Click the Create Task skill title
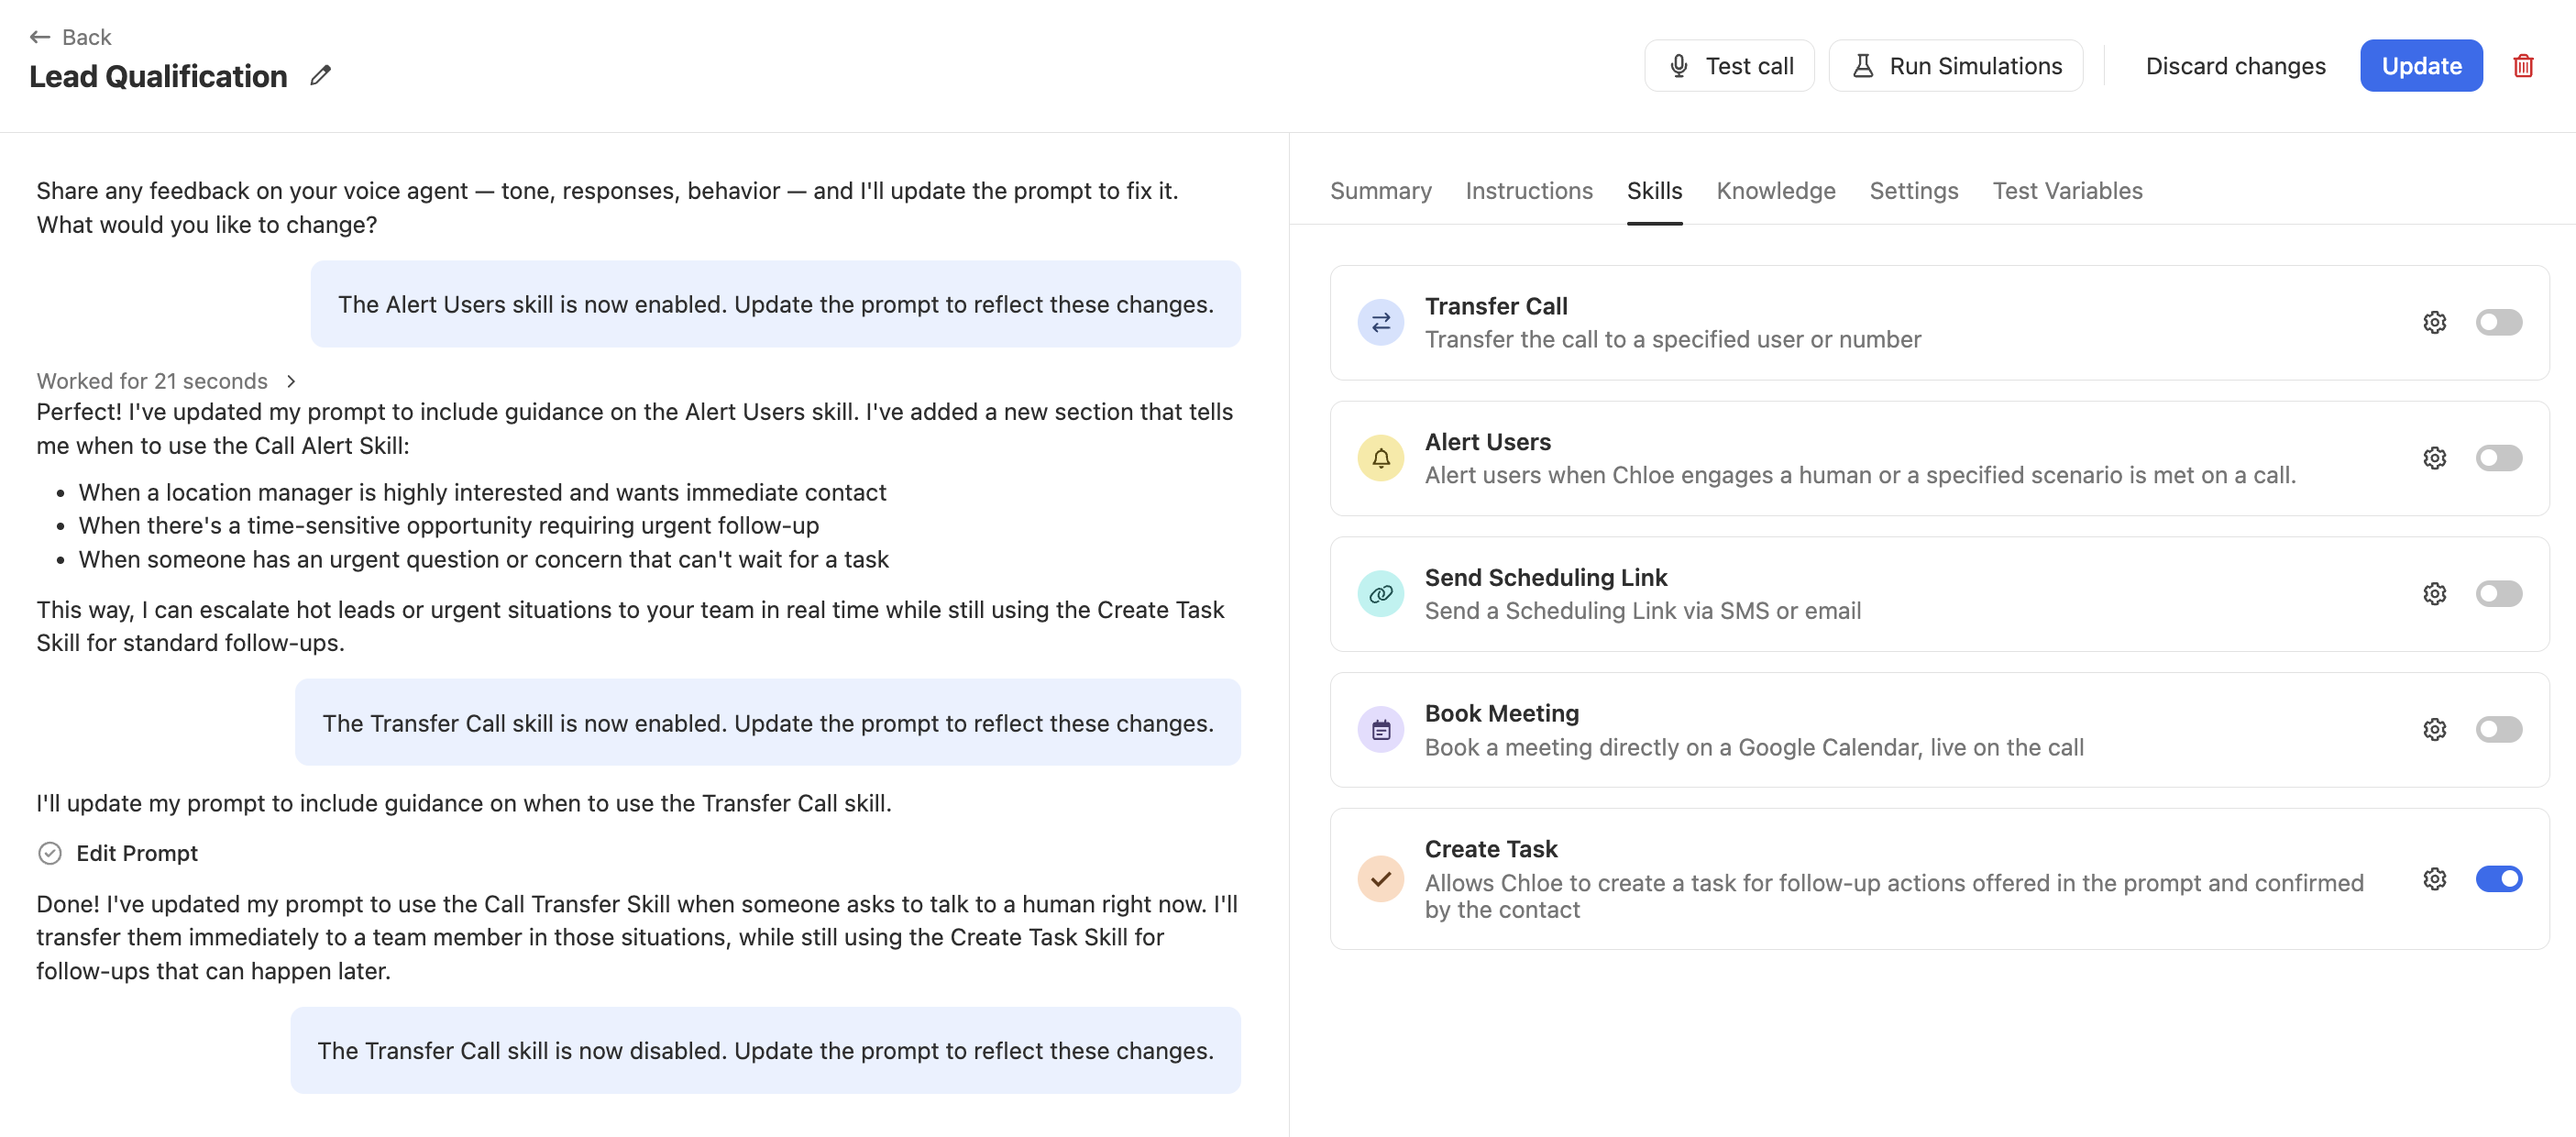Screen dimensions: 2576x1137 point(1490,849)
